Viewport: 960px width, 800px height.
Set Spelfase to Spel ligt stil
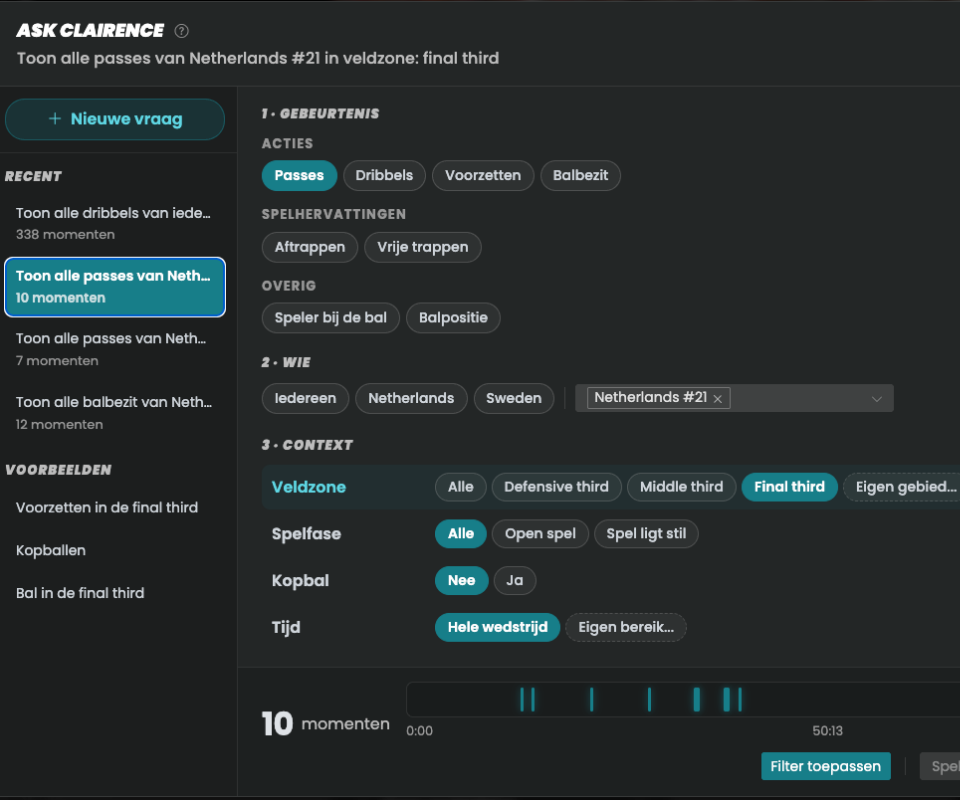click(x=646, y=534)
